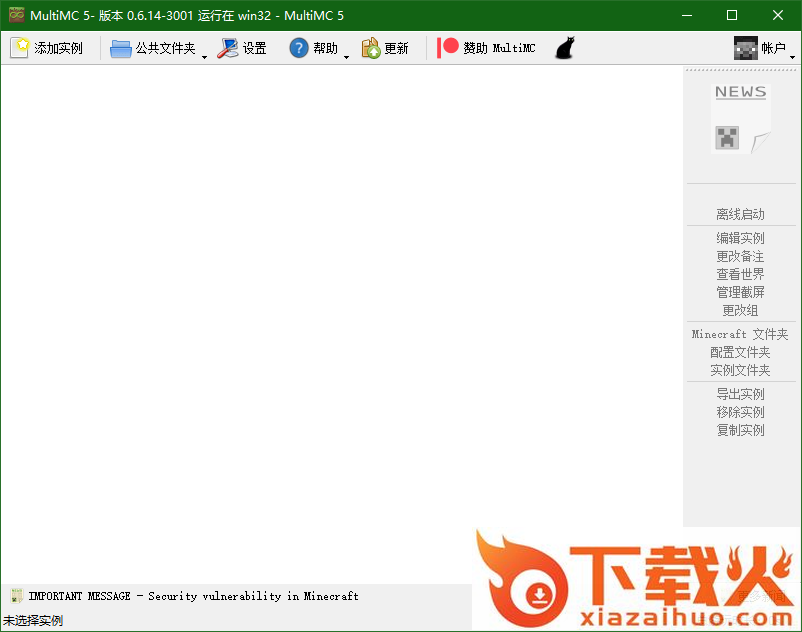Click the empty instance list area

tap(340, 320)
